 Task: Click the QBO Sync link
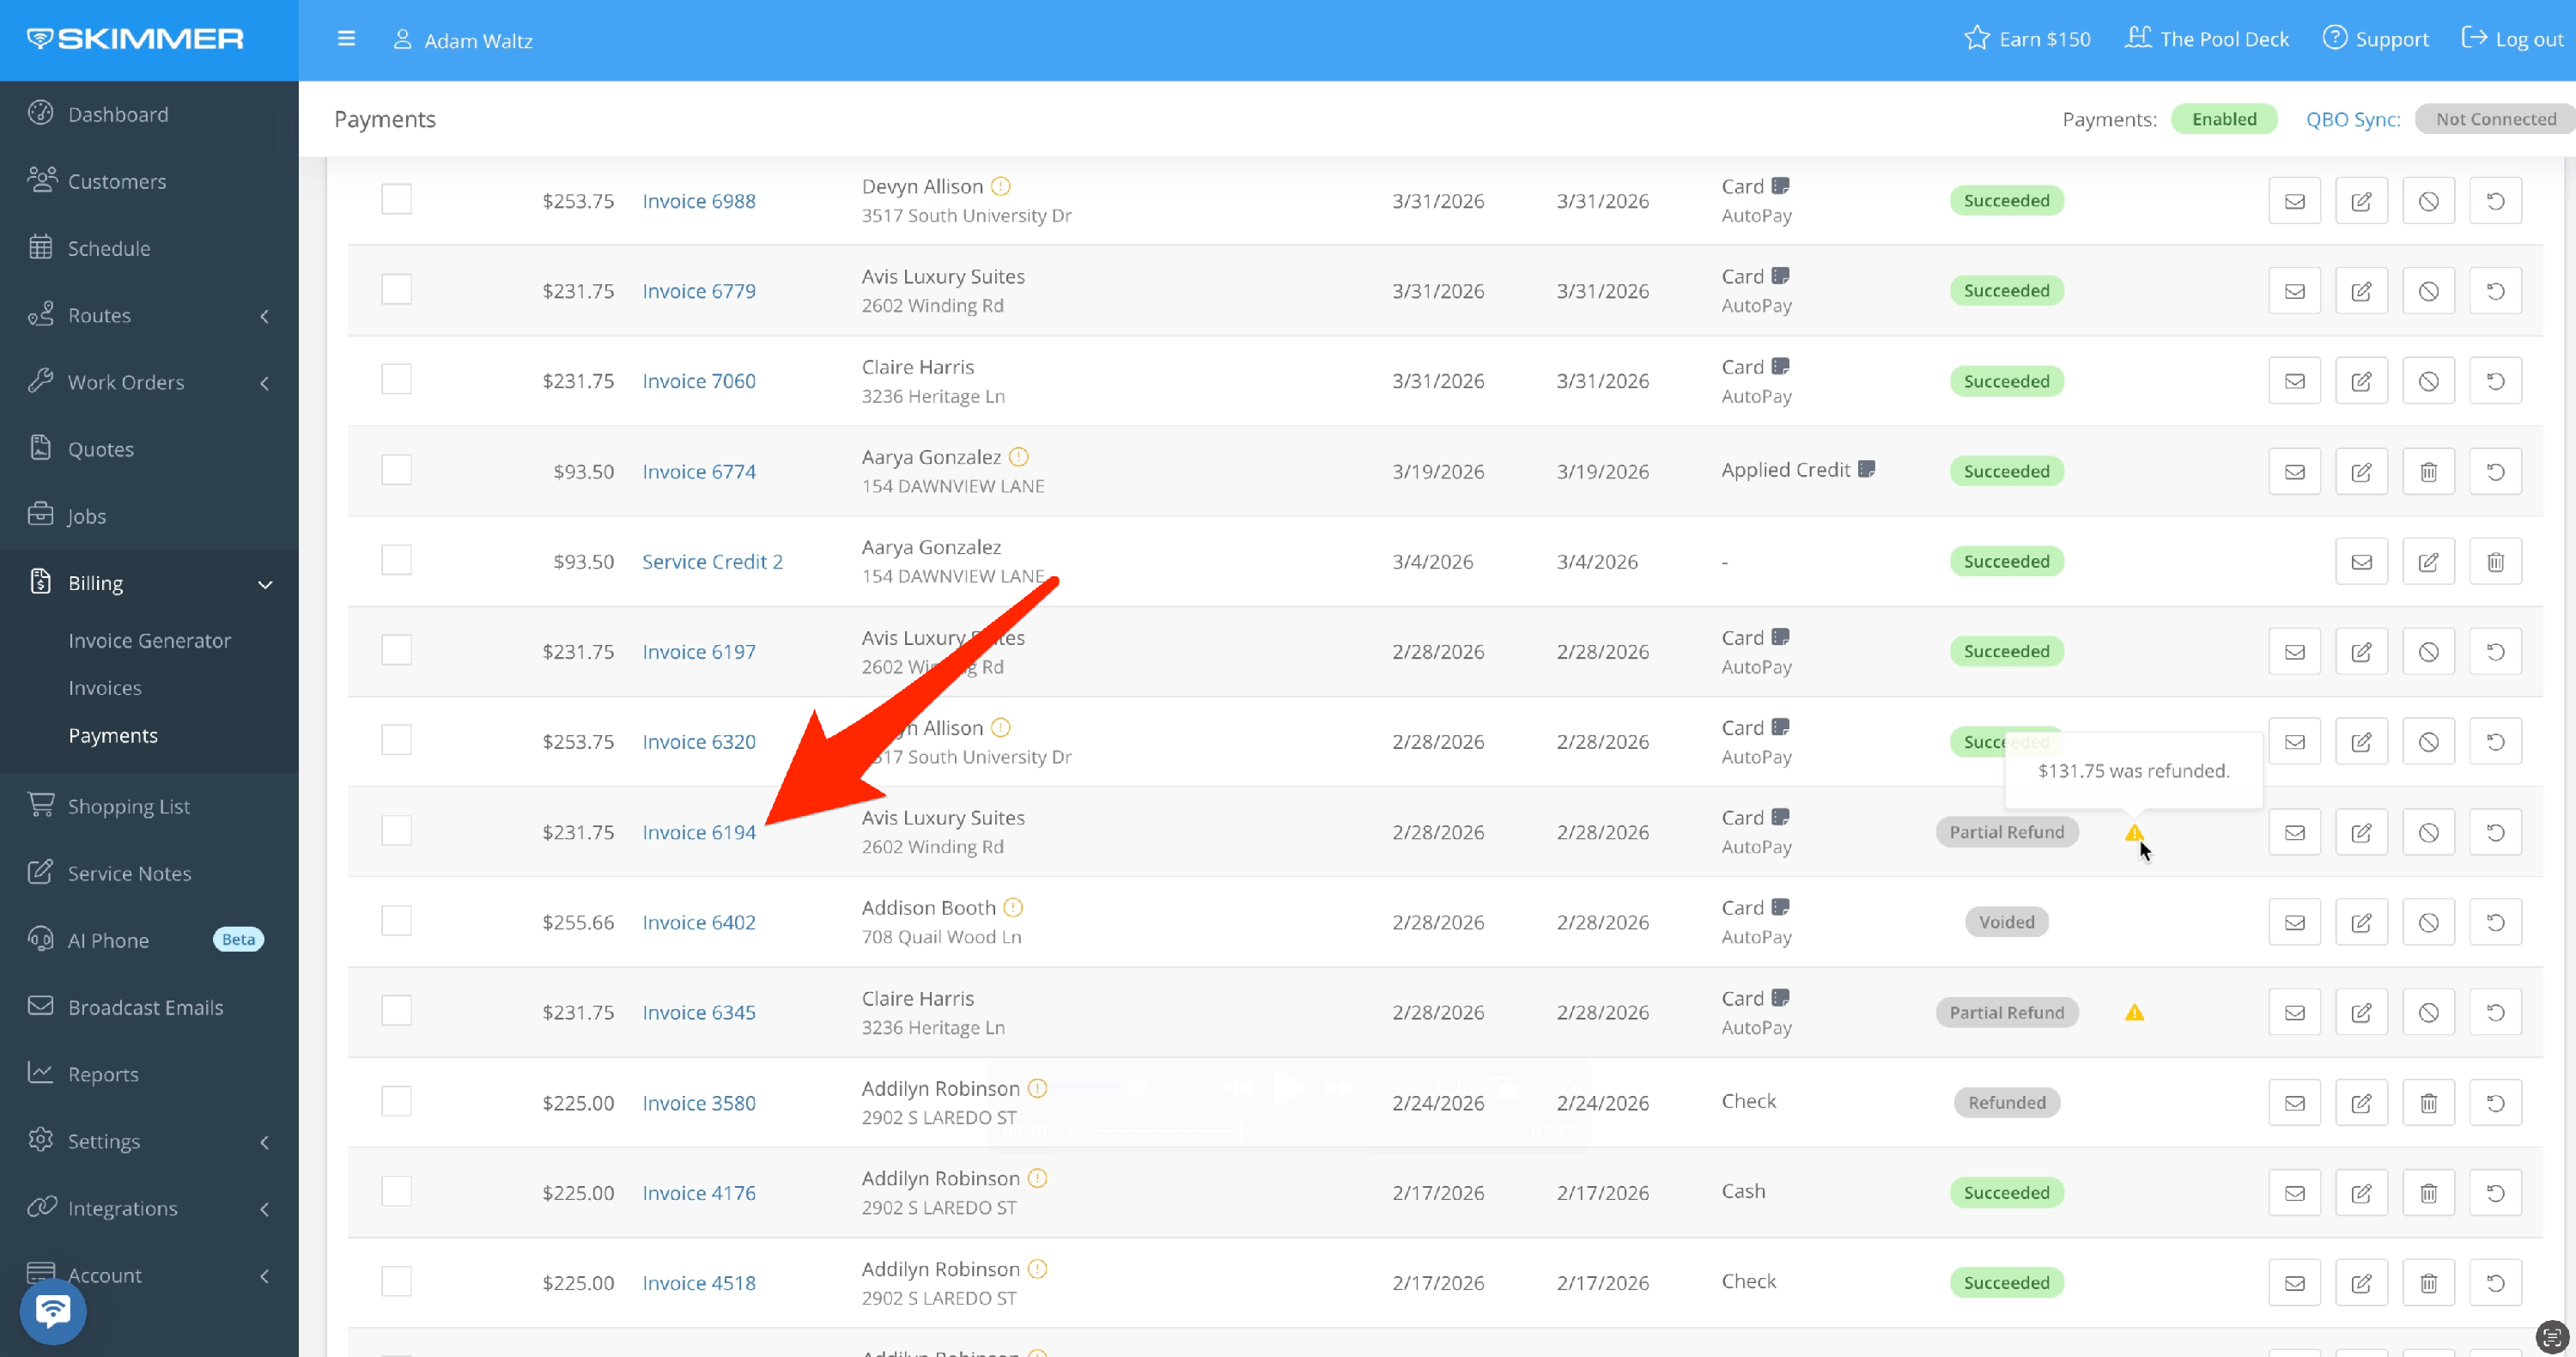pos(2352,119)
